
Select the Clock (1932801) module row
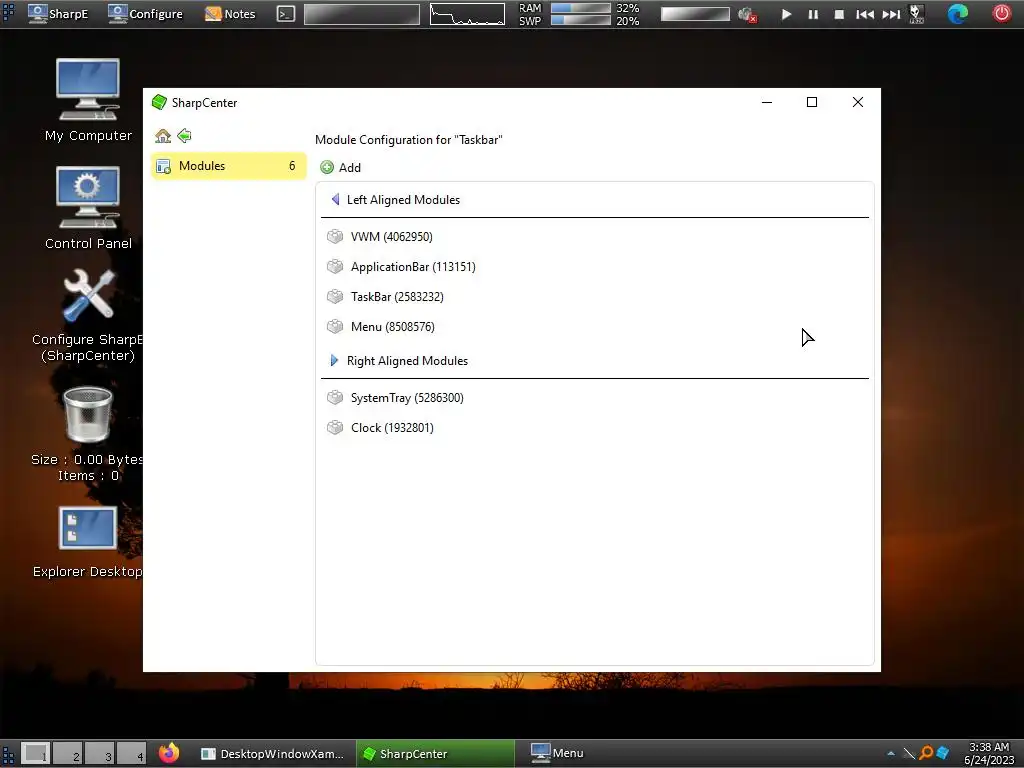(595, 428)
